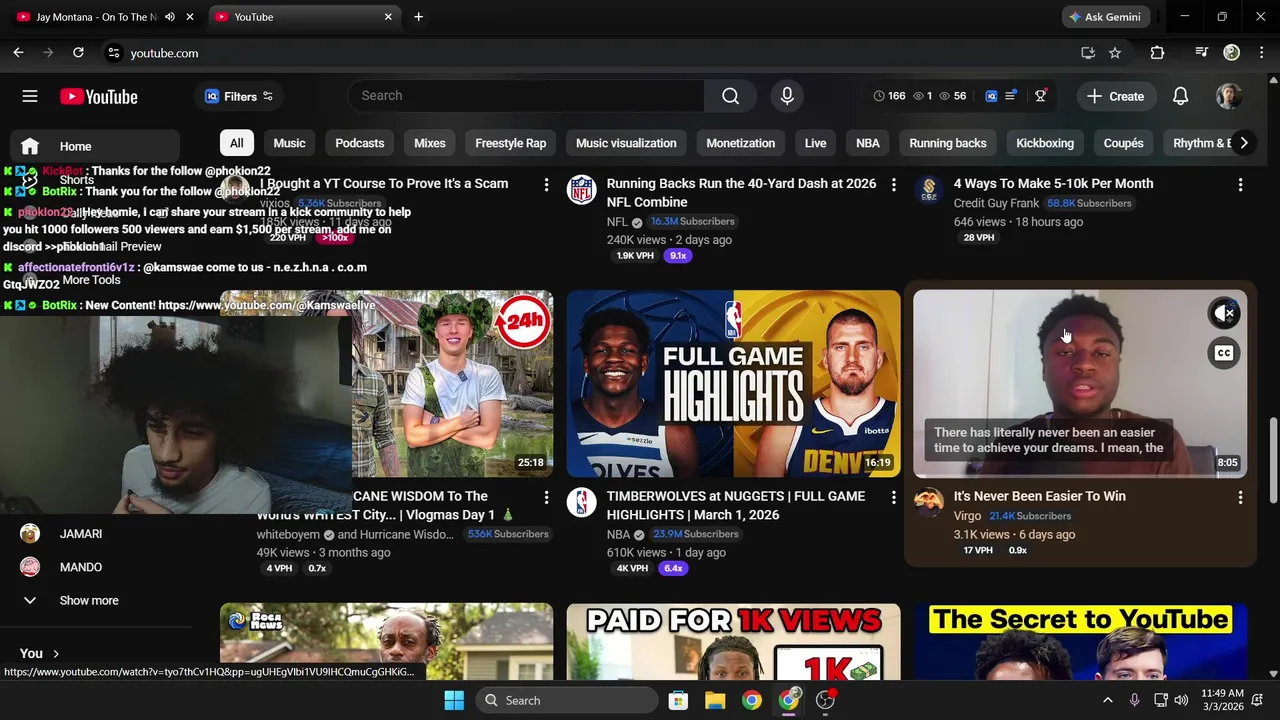Open options for the NFL 40-Yard Dash video
Screen dimensions: 1280x720
893,185
